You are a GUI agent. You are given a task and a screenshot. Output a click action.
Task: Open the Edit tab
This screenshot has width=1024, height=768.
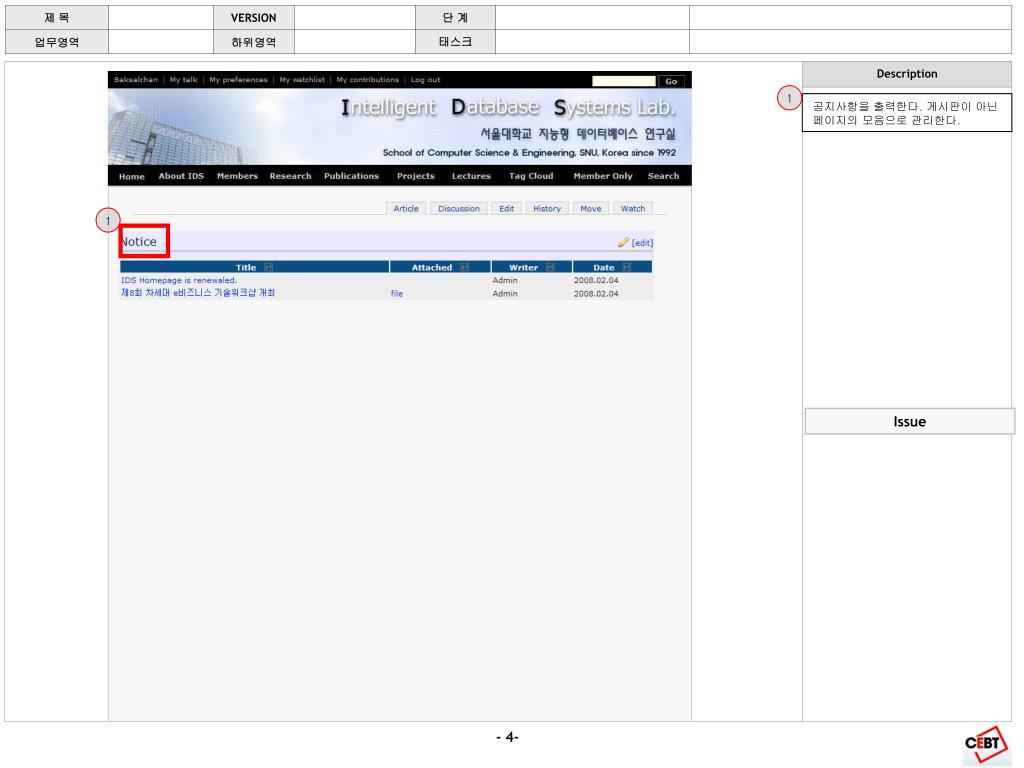[x=506, y=208]
